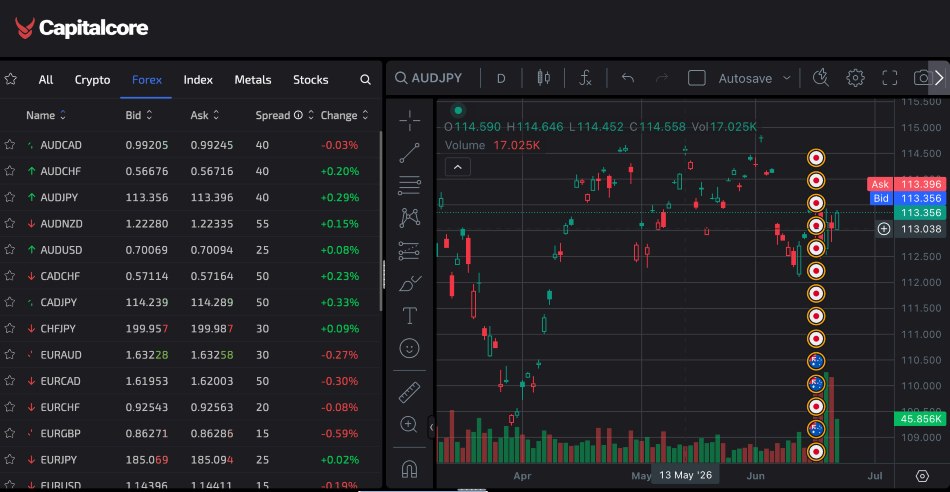Open the candlestick chart style menu
The height and width of the screenshot is (492, 950).
pyautogui.click(x=543, y=78)
